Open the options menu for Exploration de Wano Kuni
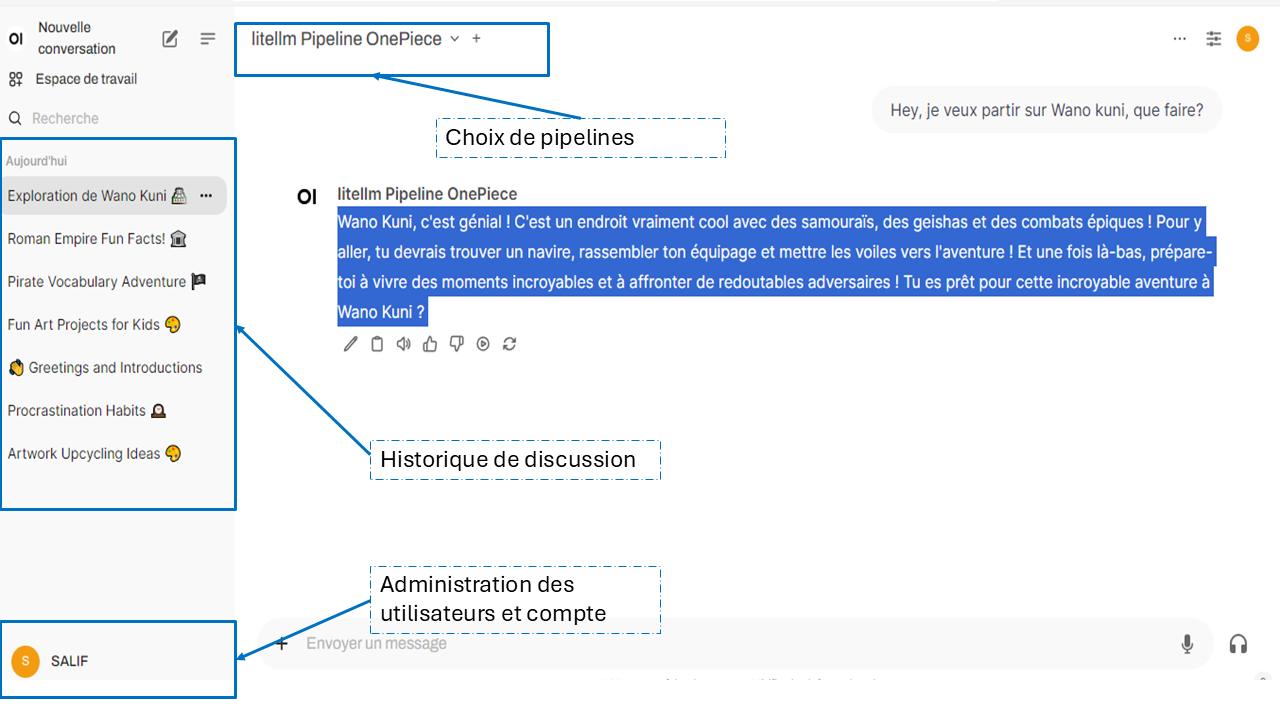This screenshot has height=720, width=1280. [206, 196]
